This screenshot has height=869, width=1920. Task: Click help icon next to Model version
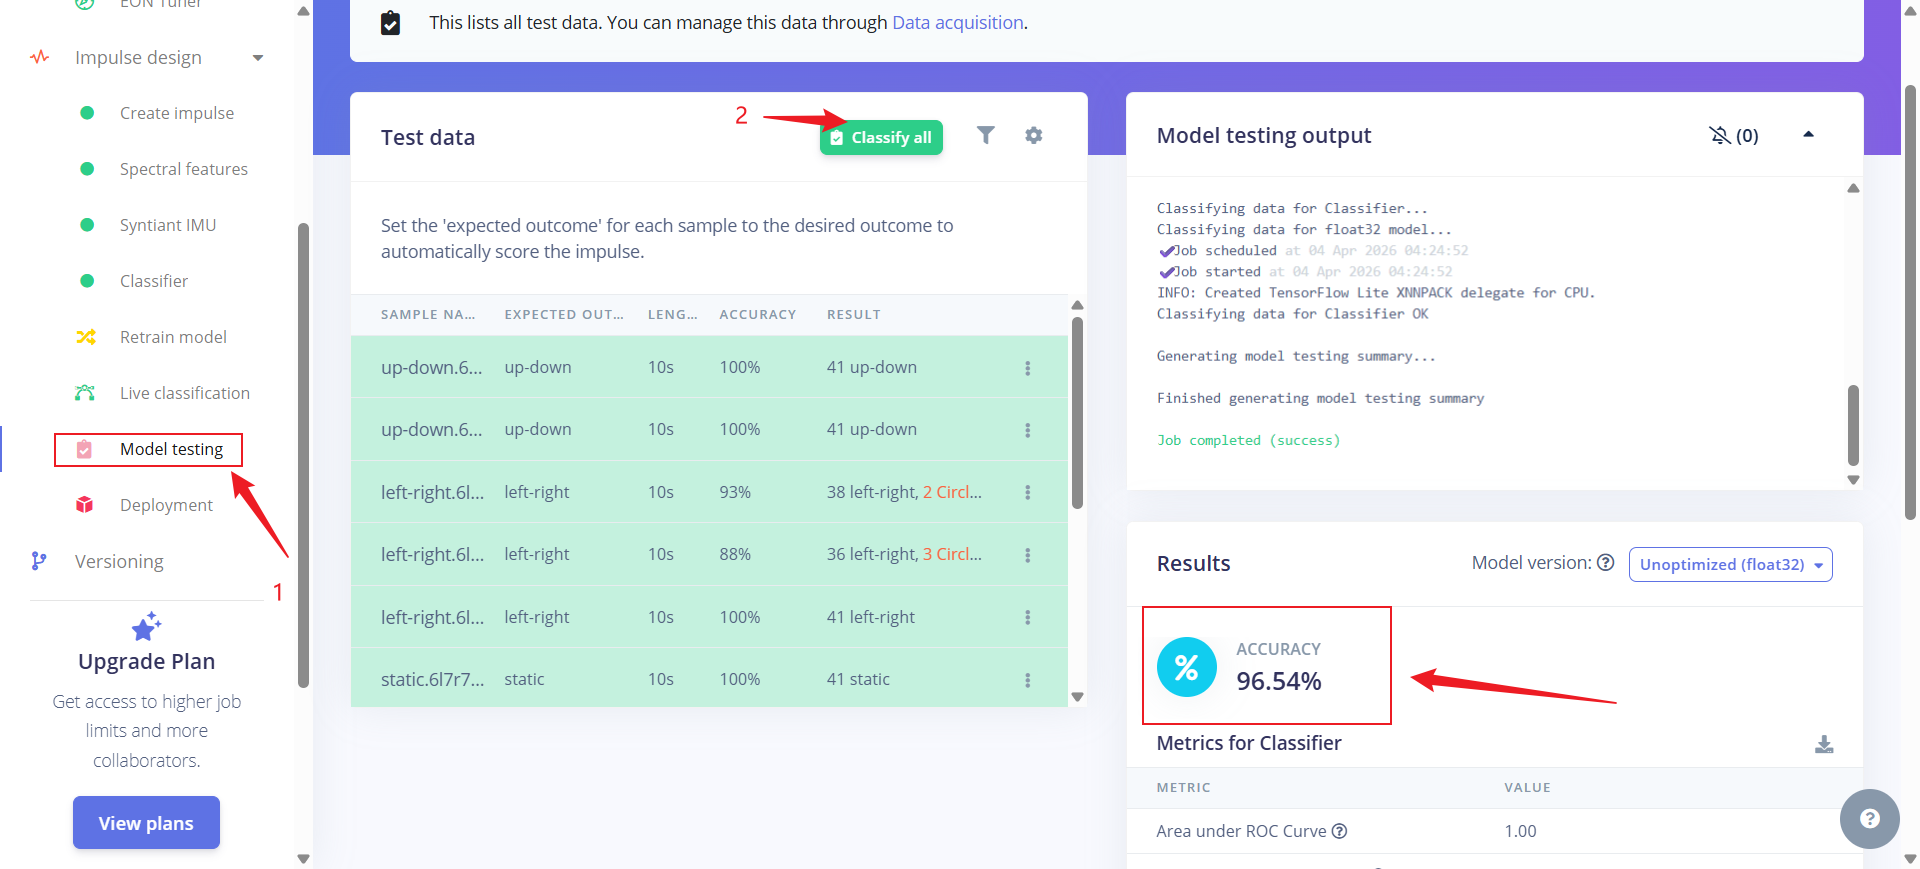tap(1606, 563)
